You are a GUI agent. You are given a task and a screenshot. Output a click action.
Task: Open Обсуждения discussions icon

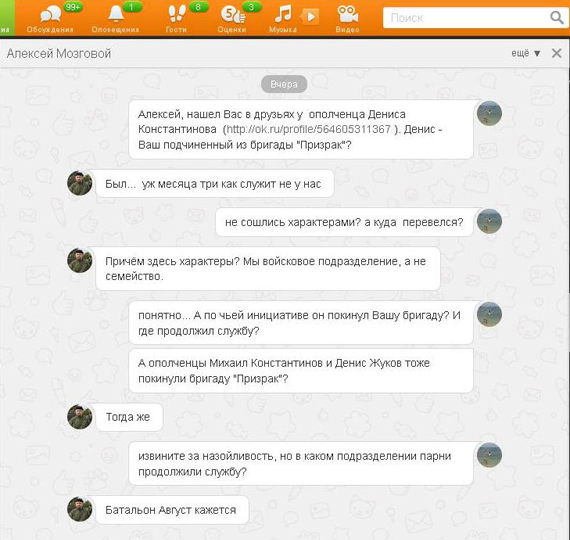point(50,15)
